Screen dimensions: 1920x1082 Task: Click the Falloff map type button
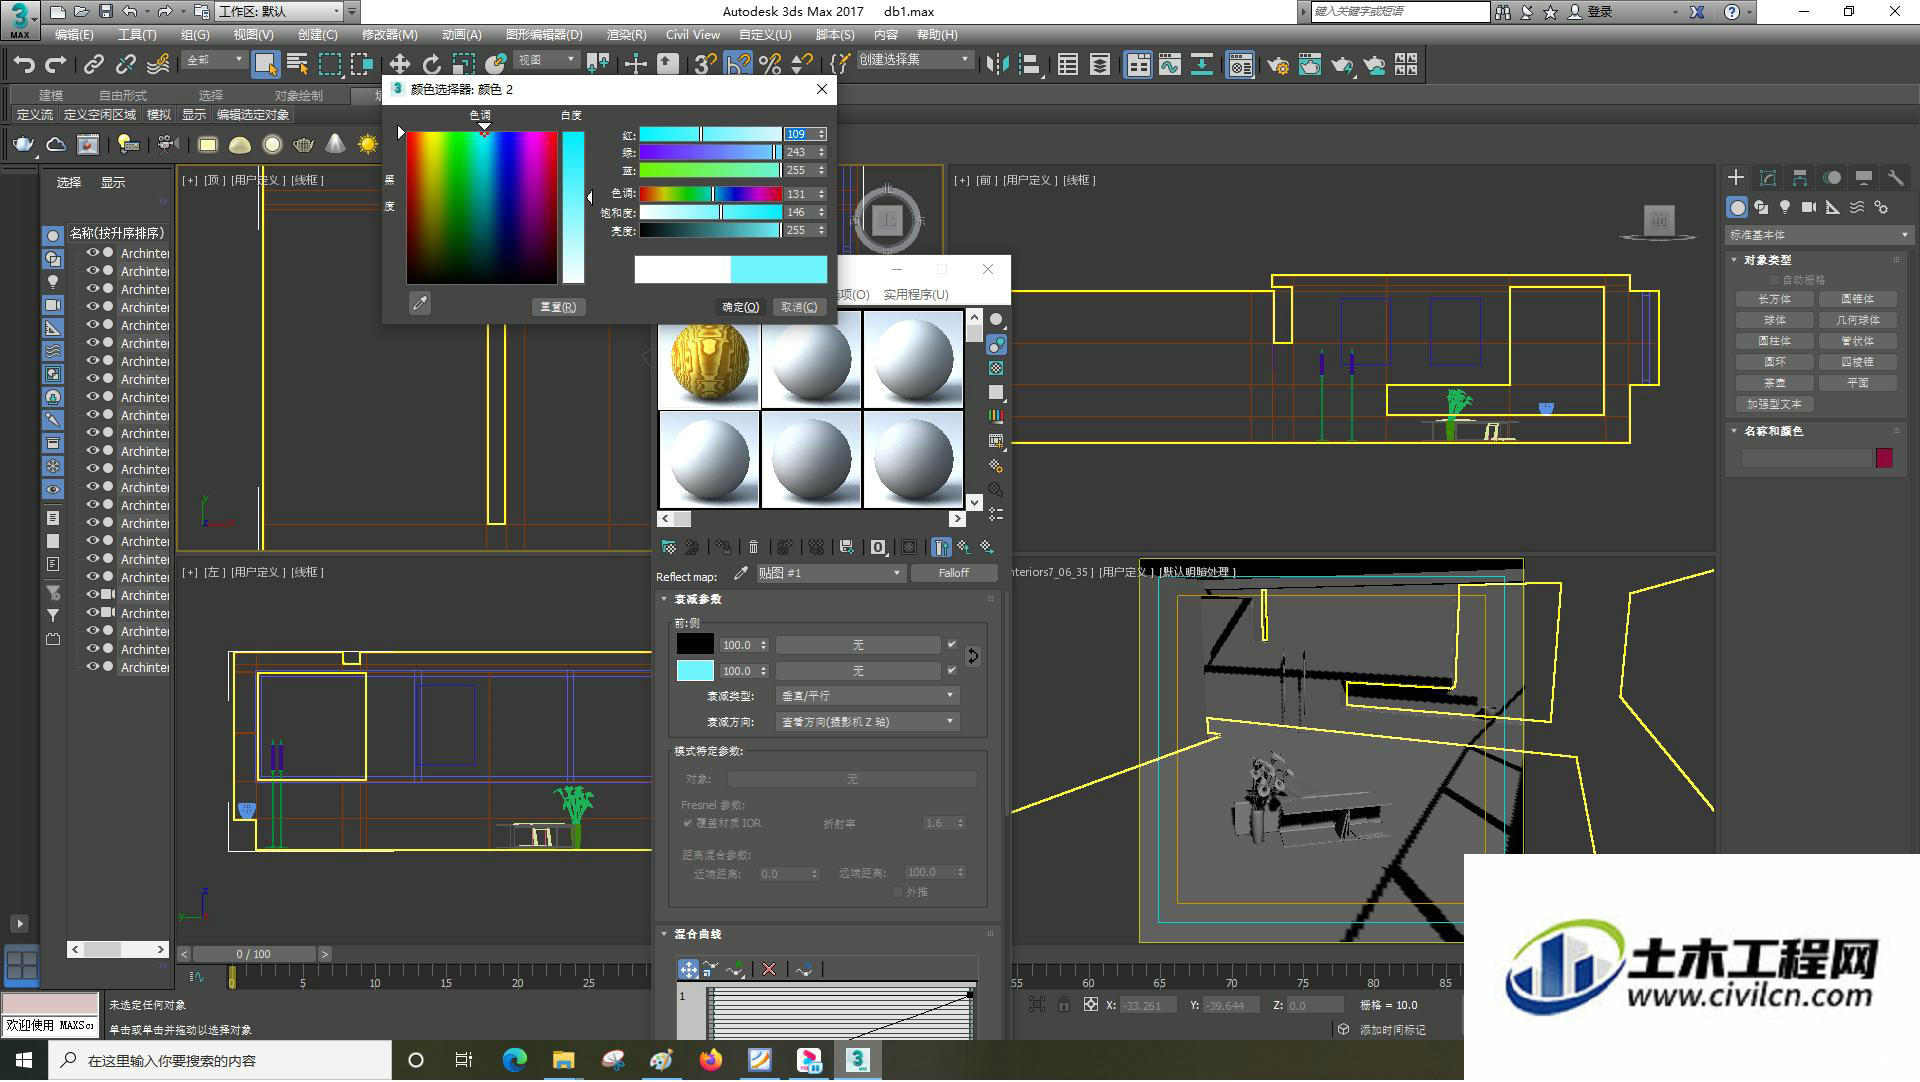953,573
